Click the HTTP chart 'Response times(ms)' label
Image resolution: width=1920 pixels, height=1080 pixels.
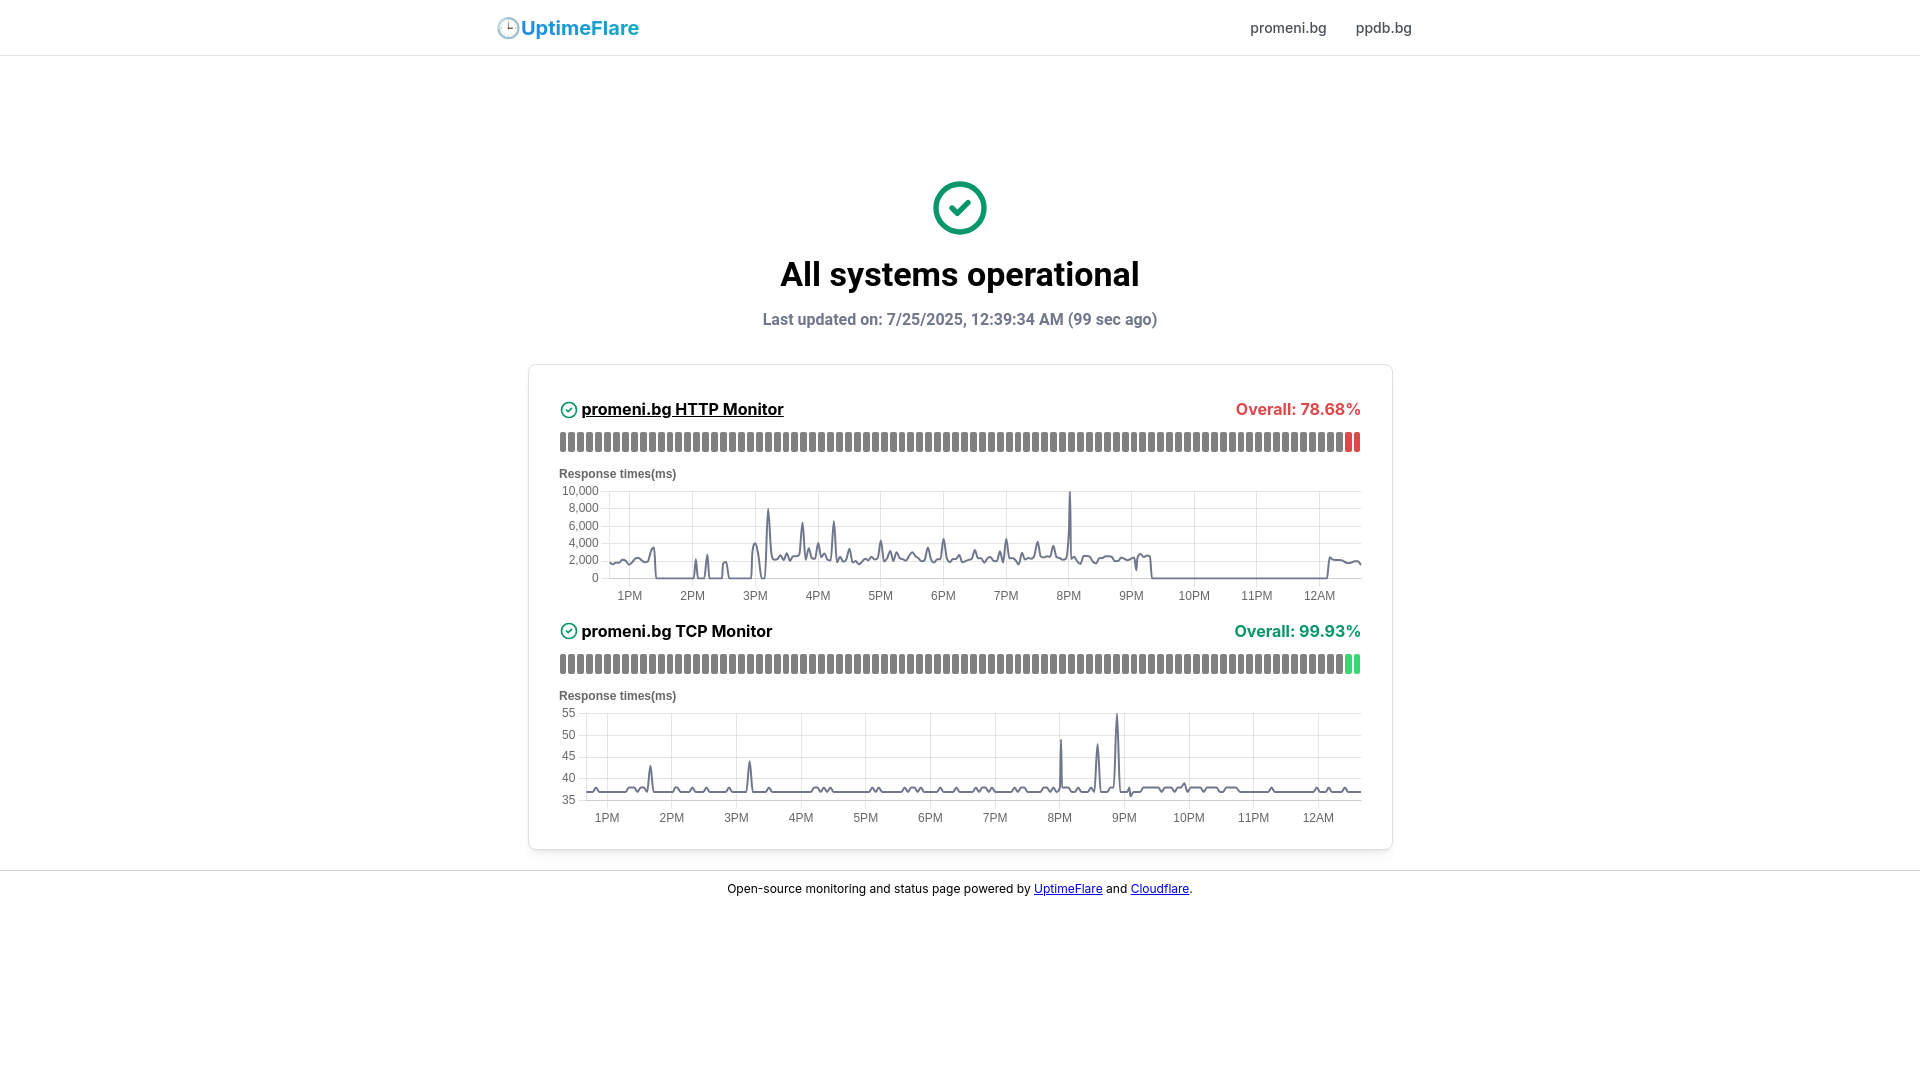coord(617,474)
